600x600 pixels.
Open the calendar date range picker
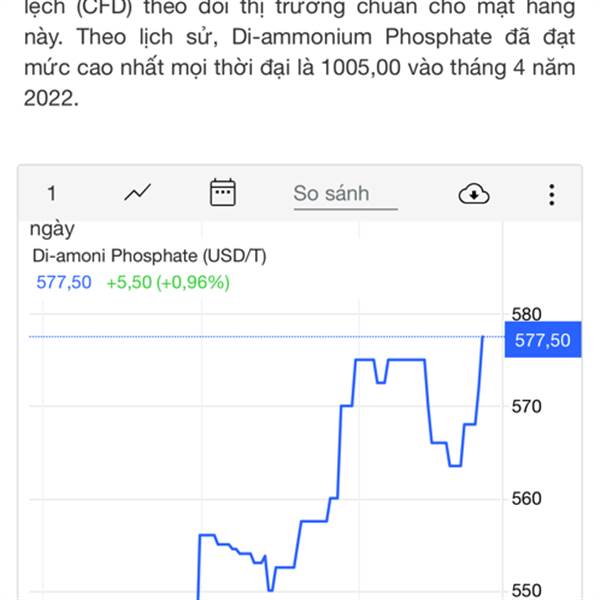(x=223, y=192)
